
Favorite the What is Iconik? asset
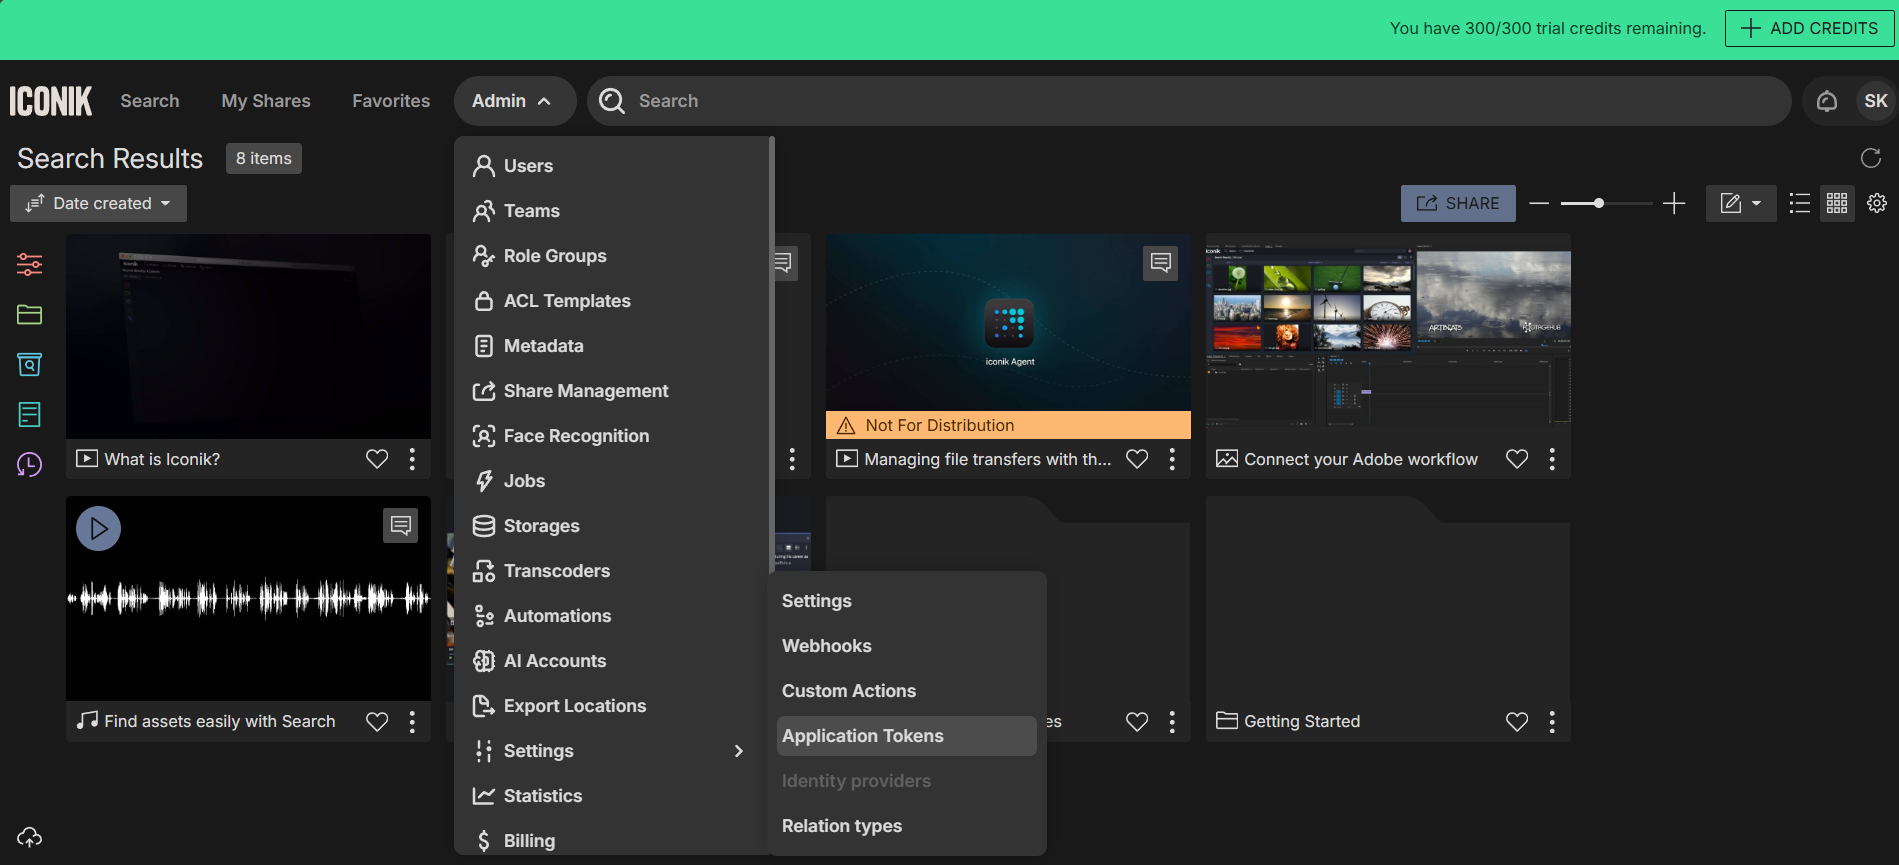pos(377,459)
